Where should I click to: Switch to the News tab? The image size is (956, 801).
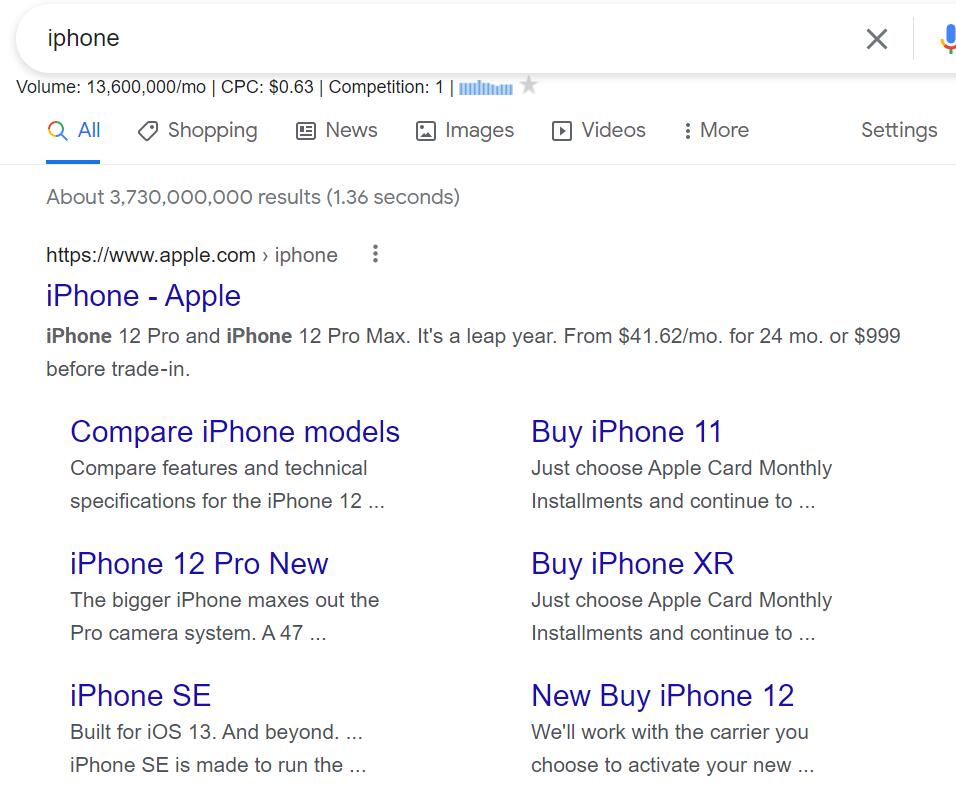337,130
